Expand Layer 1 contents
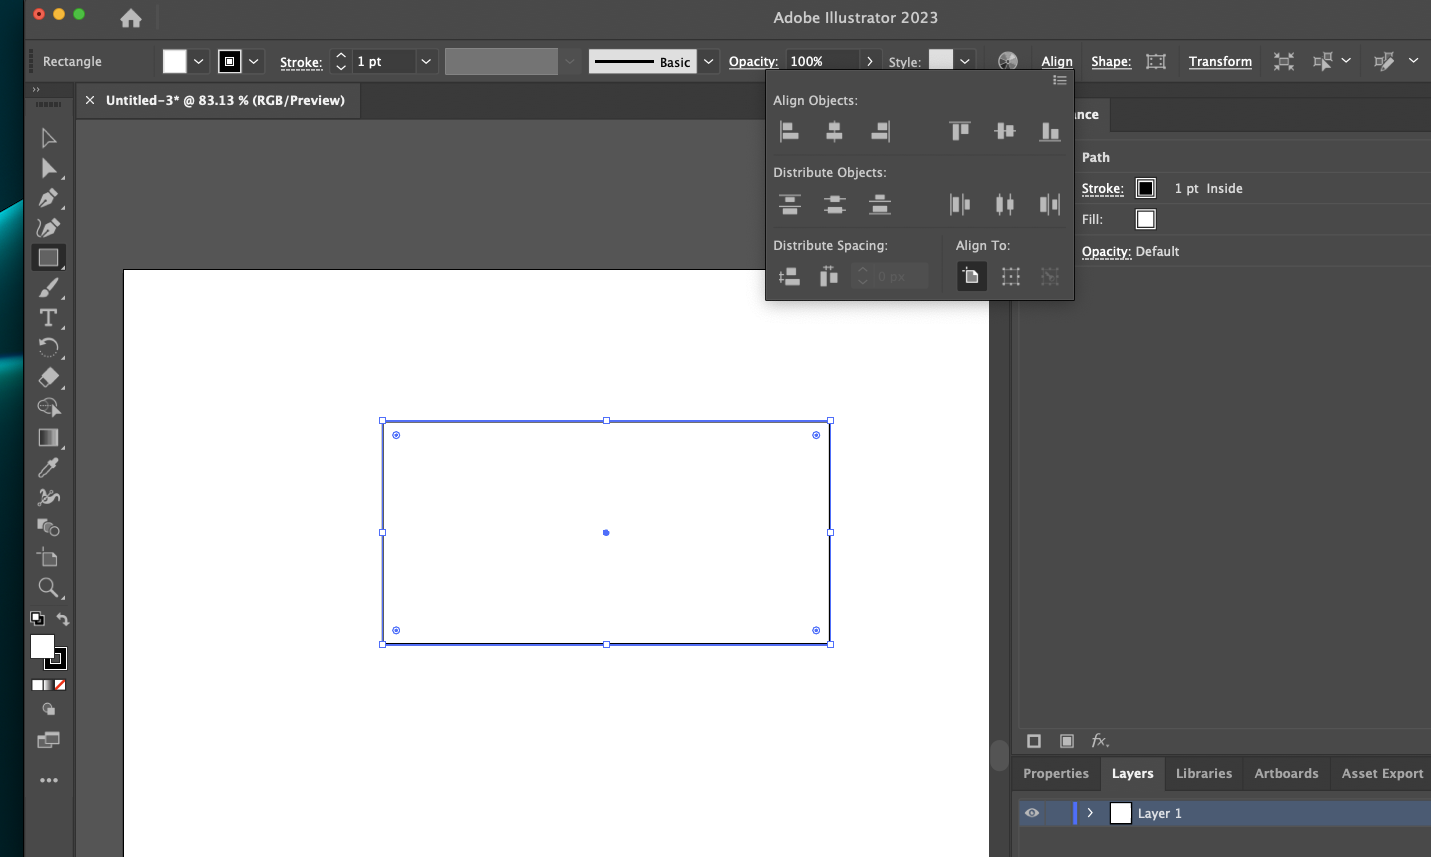This screenshot has width=1431, height=857. tap(1090, 813)
